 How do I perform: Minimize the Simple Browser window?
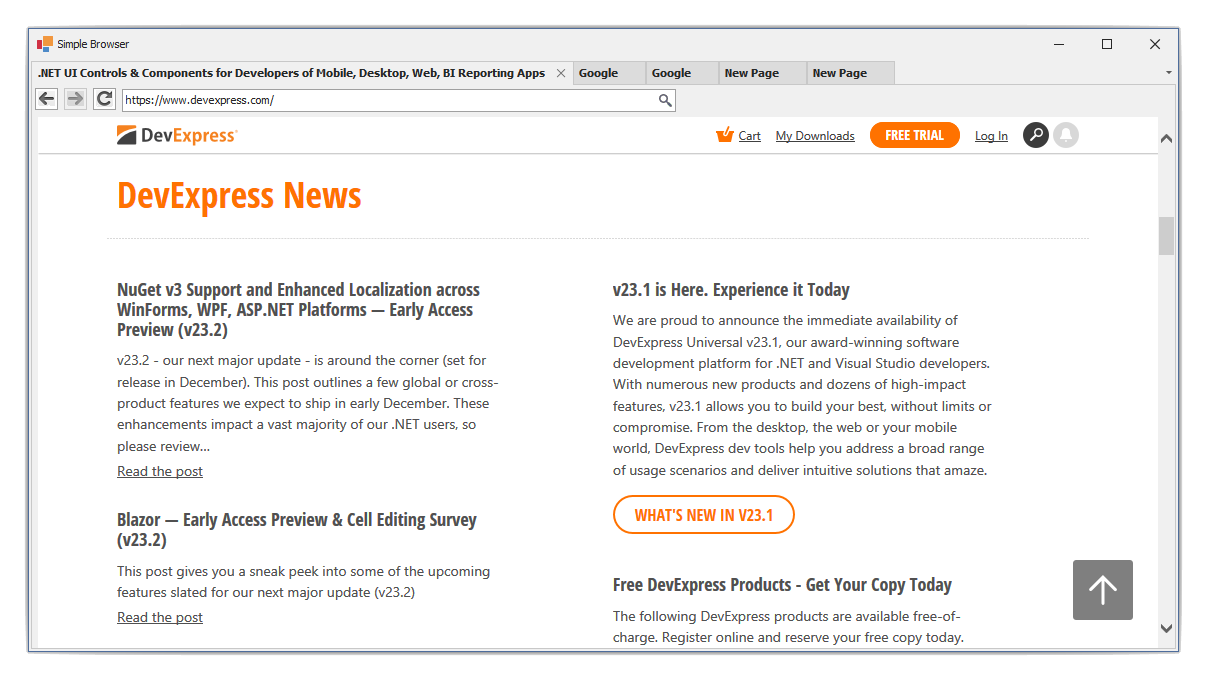pos(1059,44)
